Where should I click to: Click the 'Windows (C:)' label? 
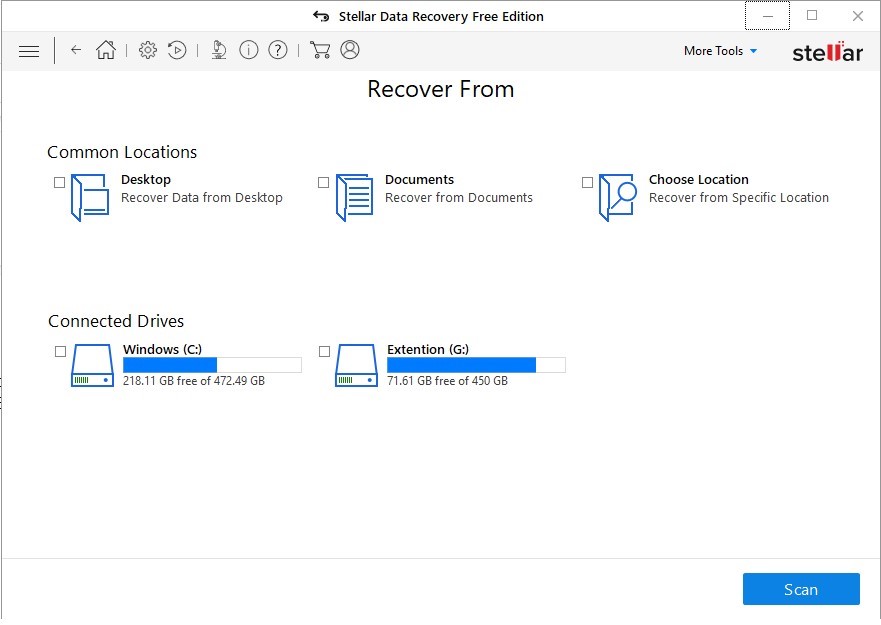pyautogui.click(x=162, y=350)
